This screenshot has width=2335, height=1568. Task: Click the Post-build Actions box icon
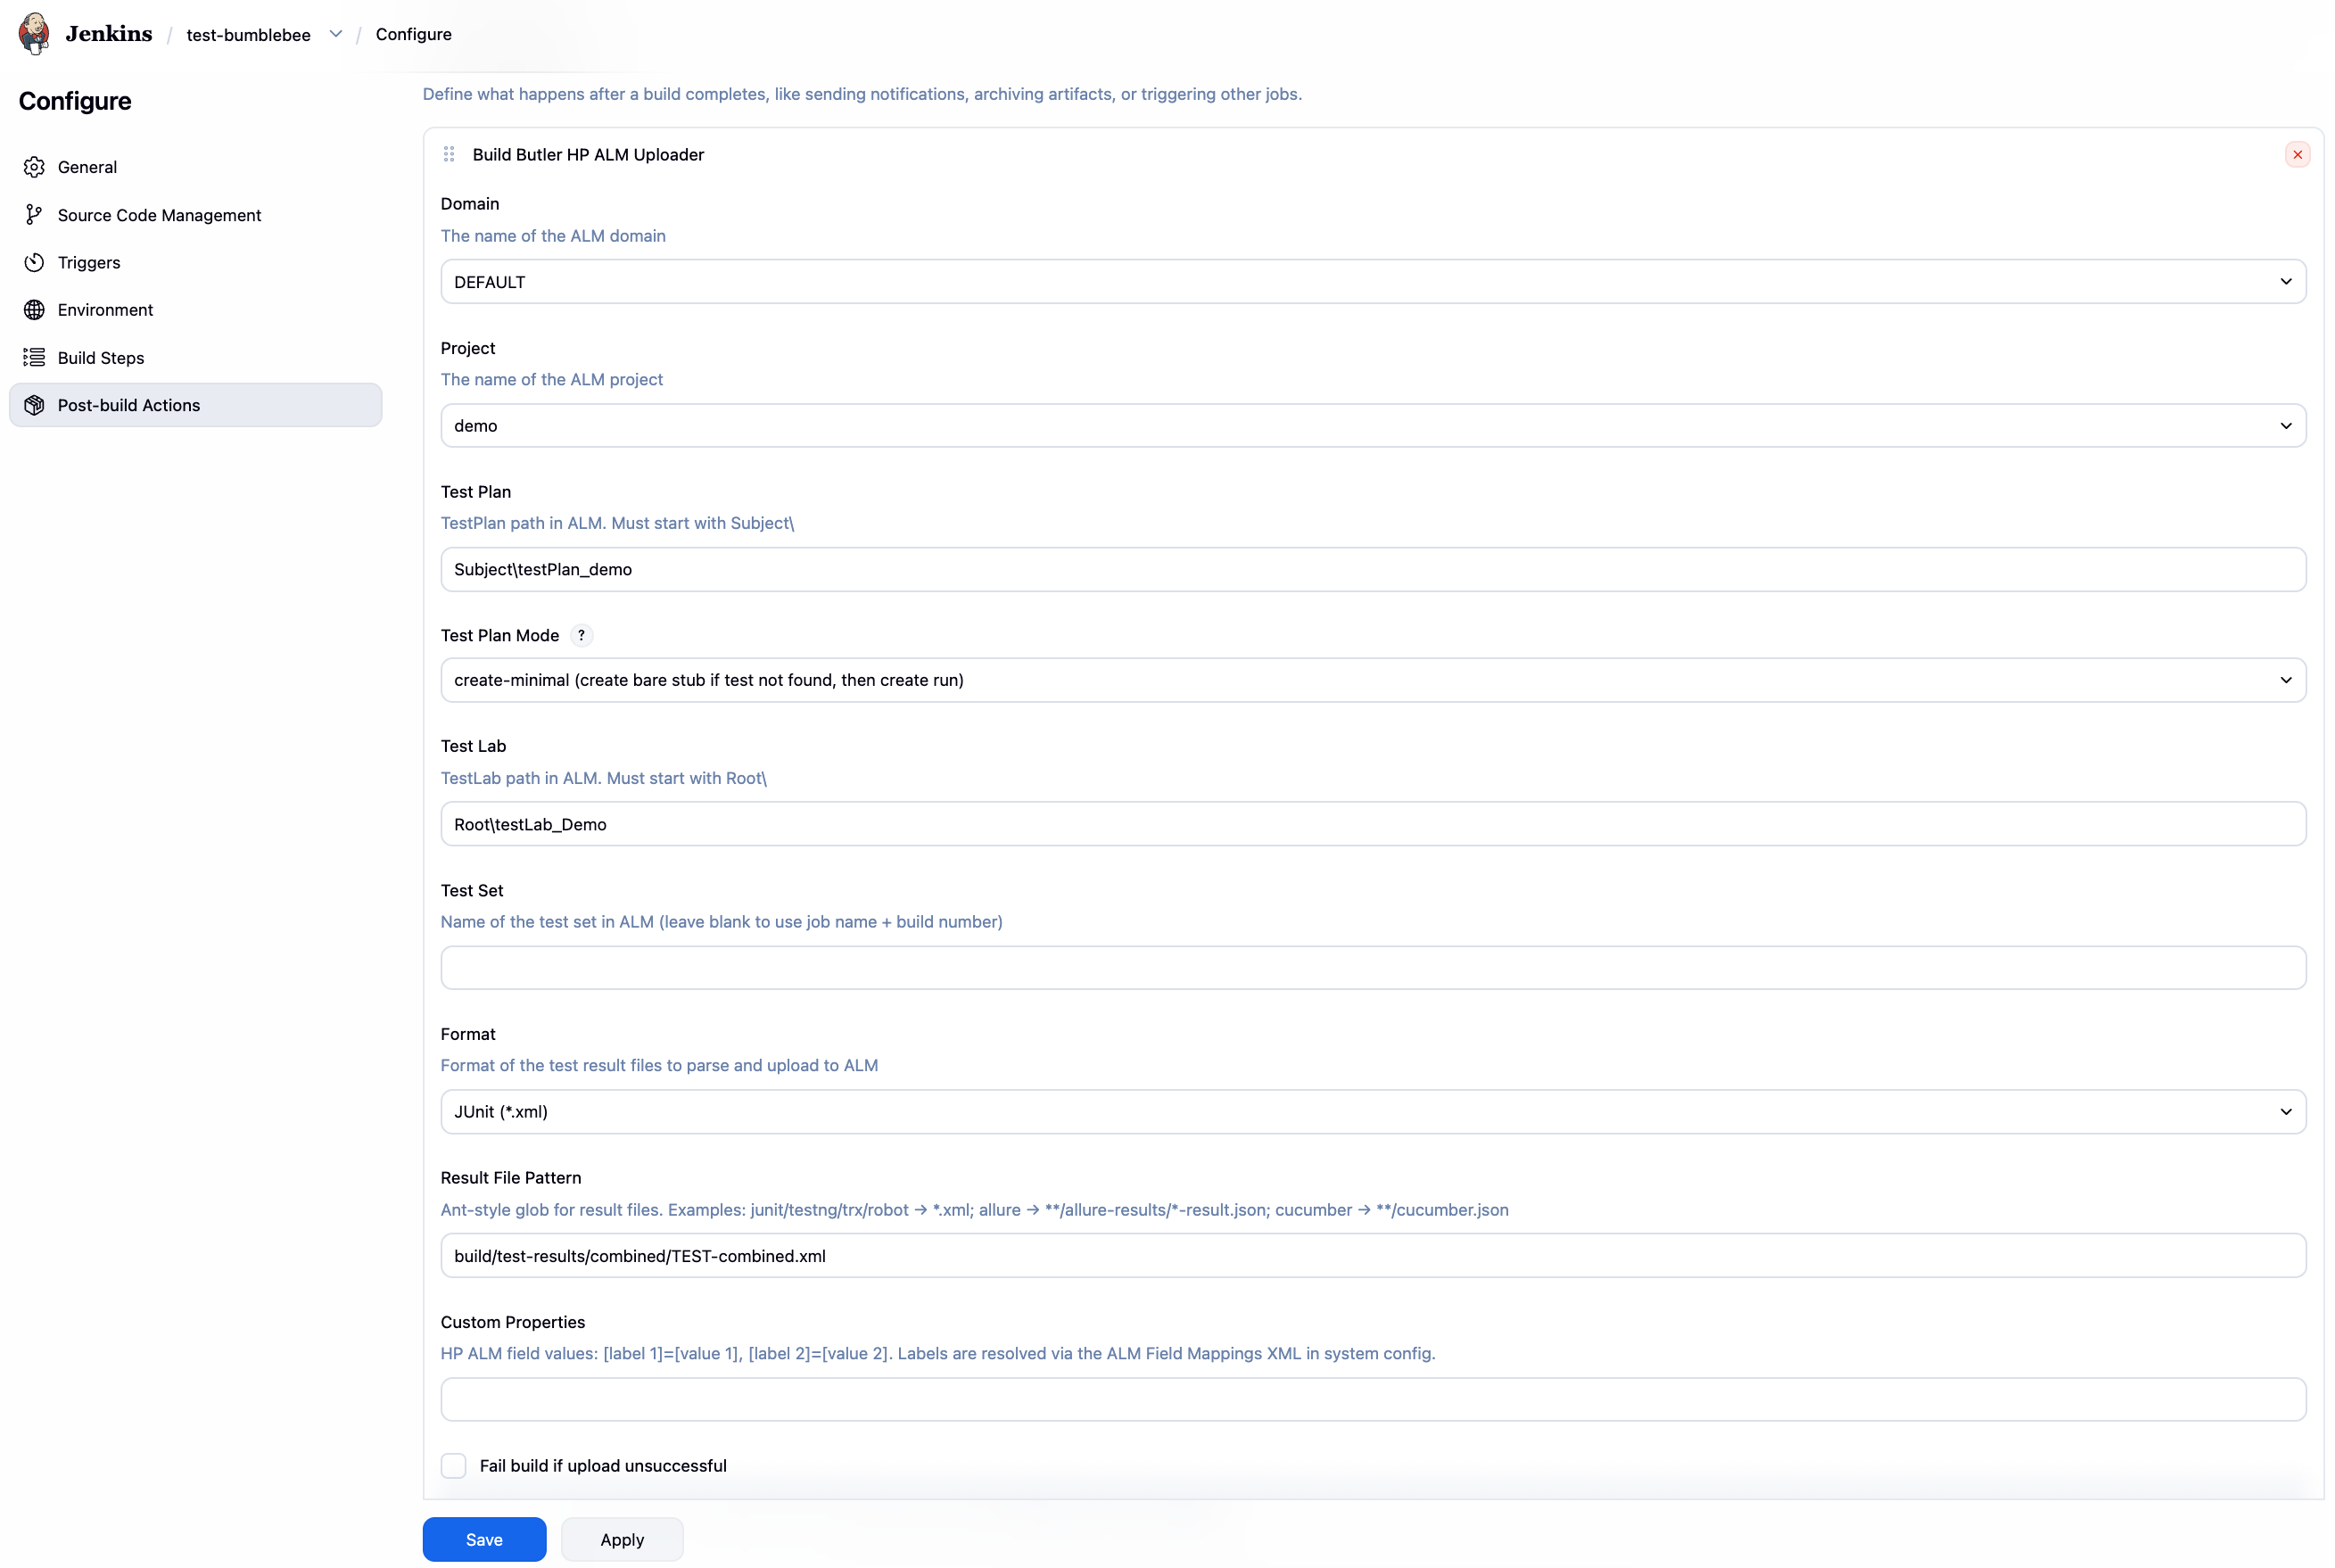click(x=35, y=405)
